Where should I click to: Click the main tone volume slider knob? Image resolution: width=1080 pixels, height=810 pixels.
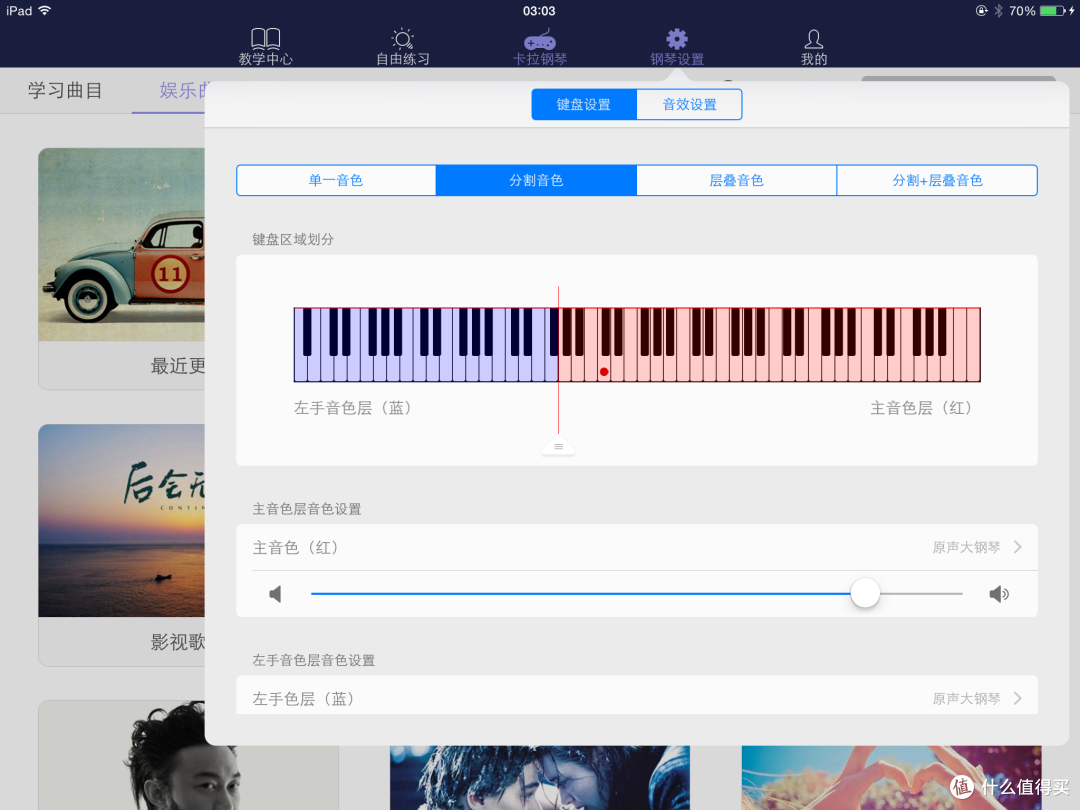click(x=865, y=593)
